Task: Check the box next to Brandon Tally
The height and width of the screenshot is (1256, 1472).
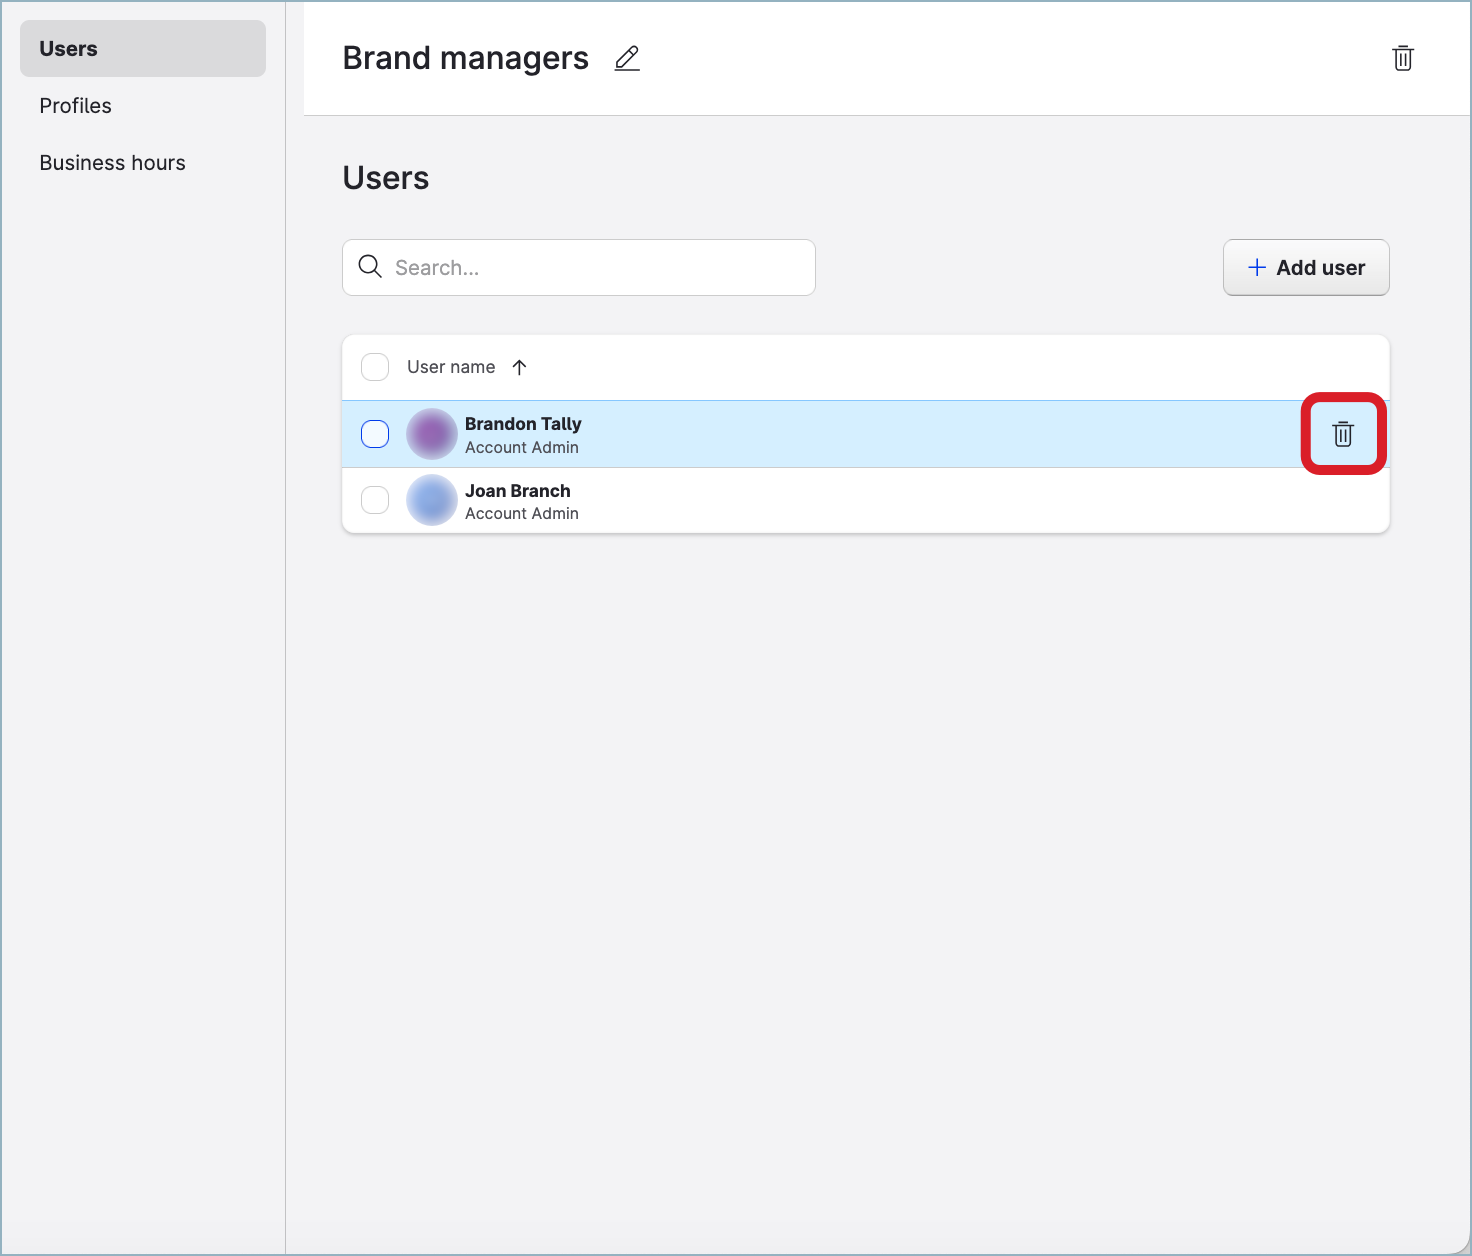Action: click(x=375, y=434)
